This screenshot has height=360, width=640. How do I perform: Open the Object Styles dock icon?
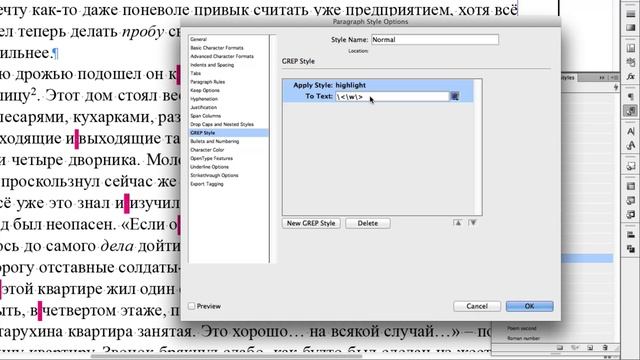coord(631,166)
